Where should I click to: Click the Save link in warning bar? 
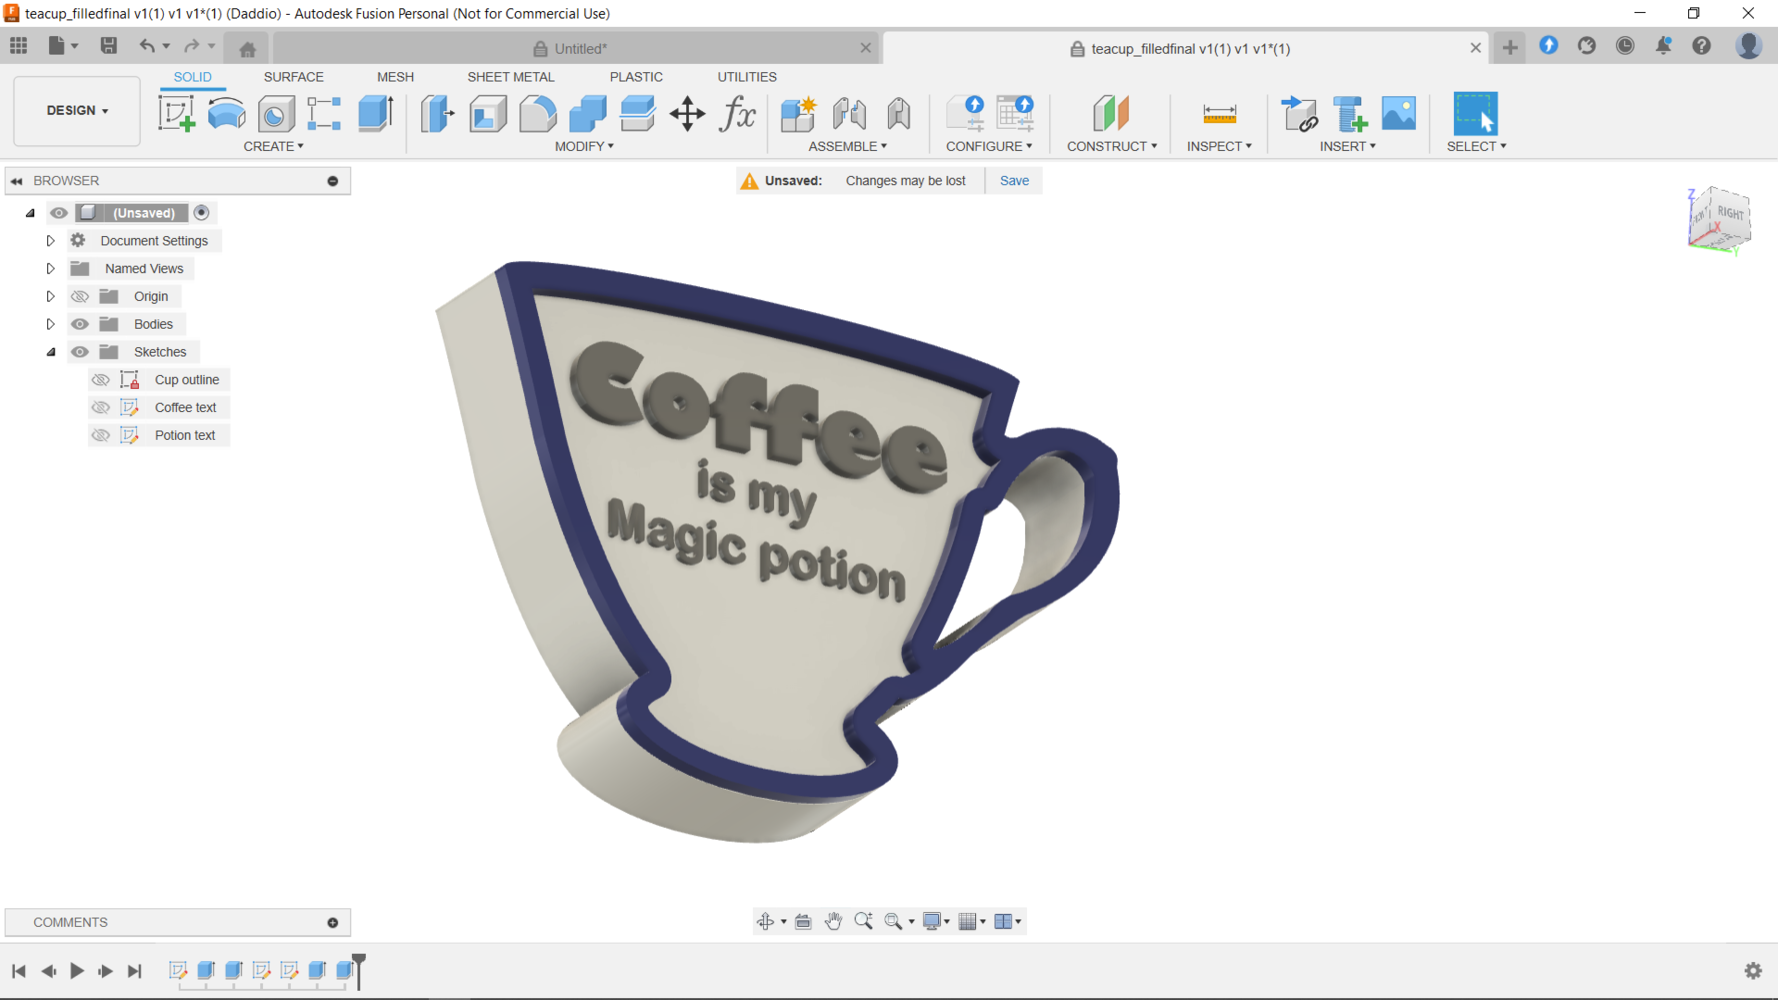[1013, 181]
